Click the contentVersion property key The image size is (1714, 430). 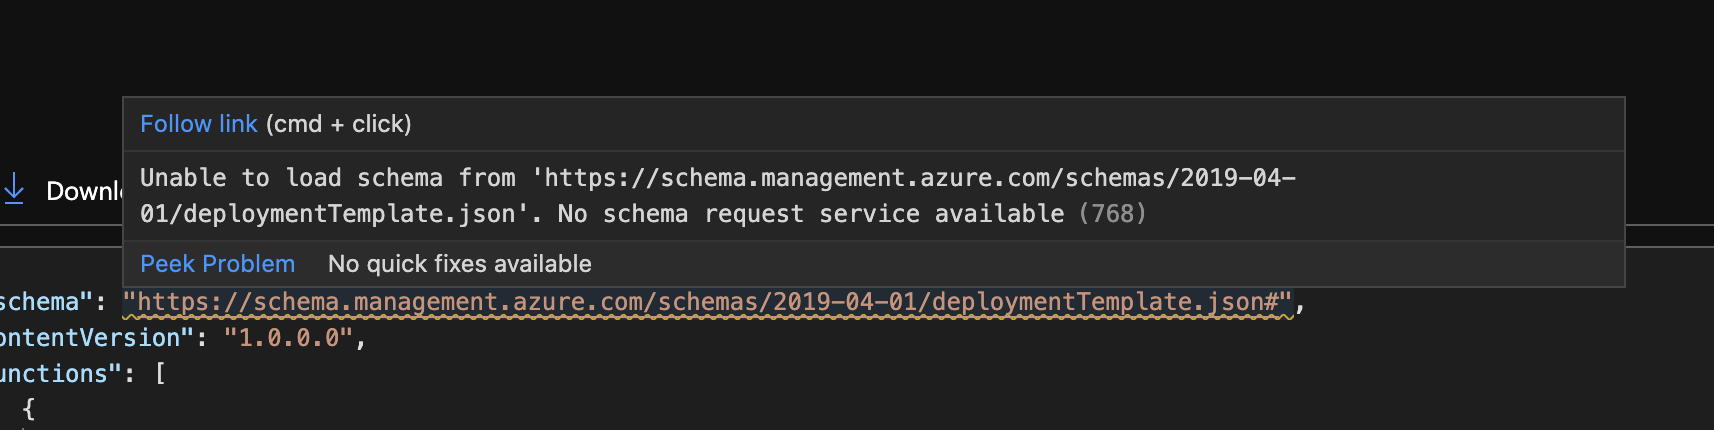click(90, 338)
